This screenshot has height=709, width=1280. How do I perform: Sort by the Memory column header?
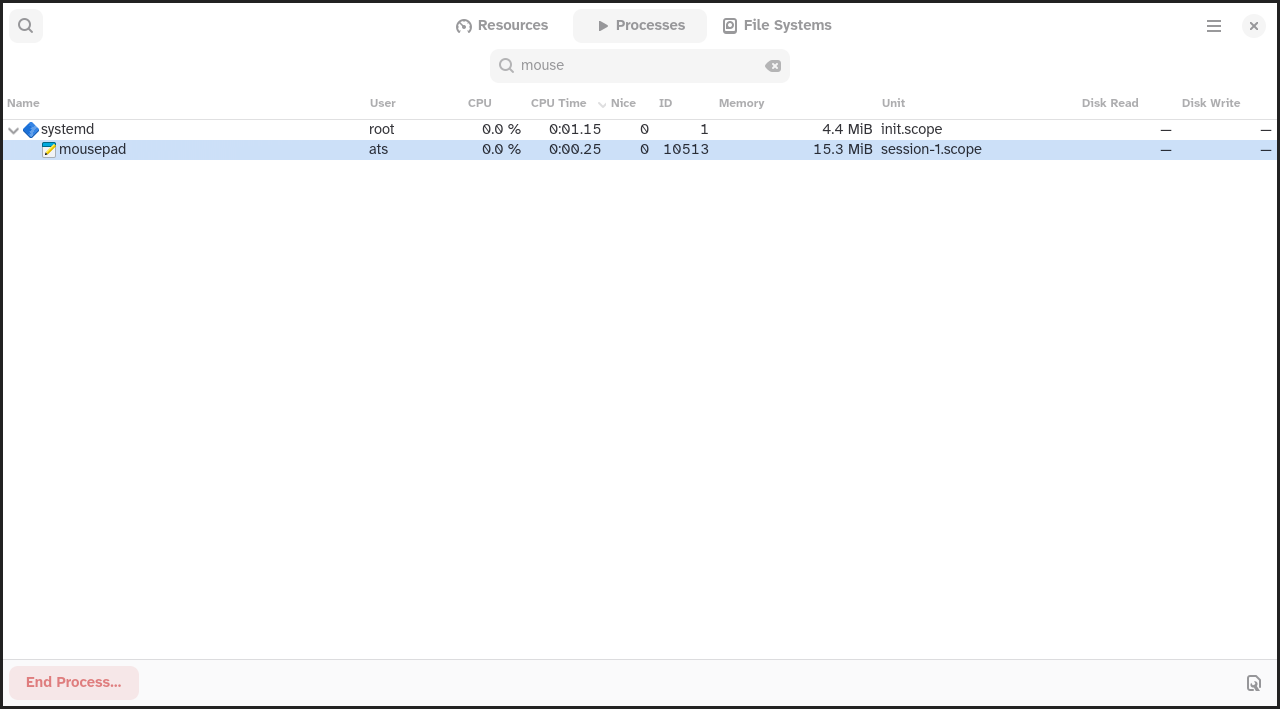click(742, 103)
